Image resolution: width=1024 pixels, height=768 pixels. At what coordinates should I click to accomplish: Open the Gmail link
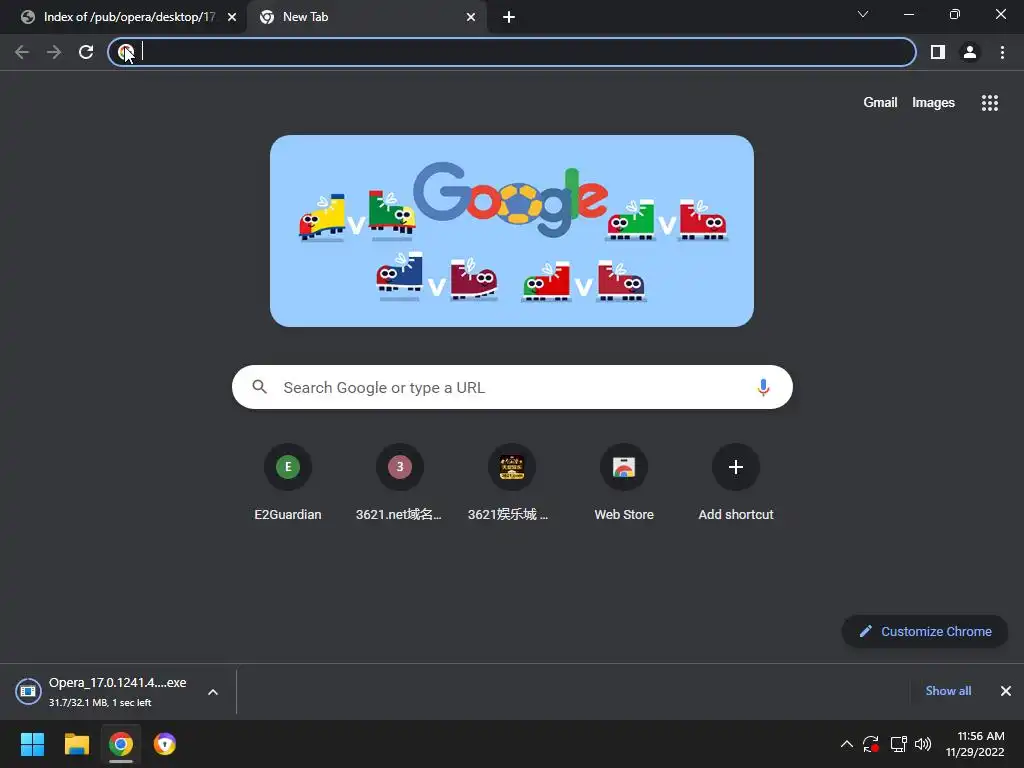pyautogui.click(x=880, y=103)
